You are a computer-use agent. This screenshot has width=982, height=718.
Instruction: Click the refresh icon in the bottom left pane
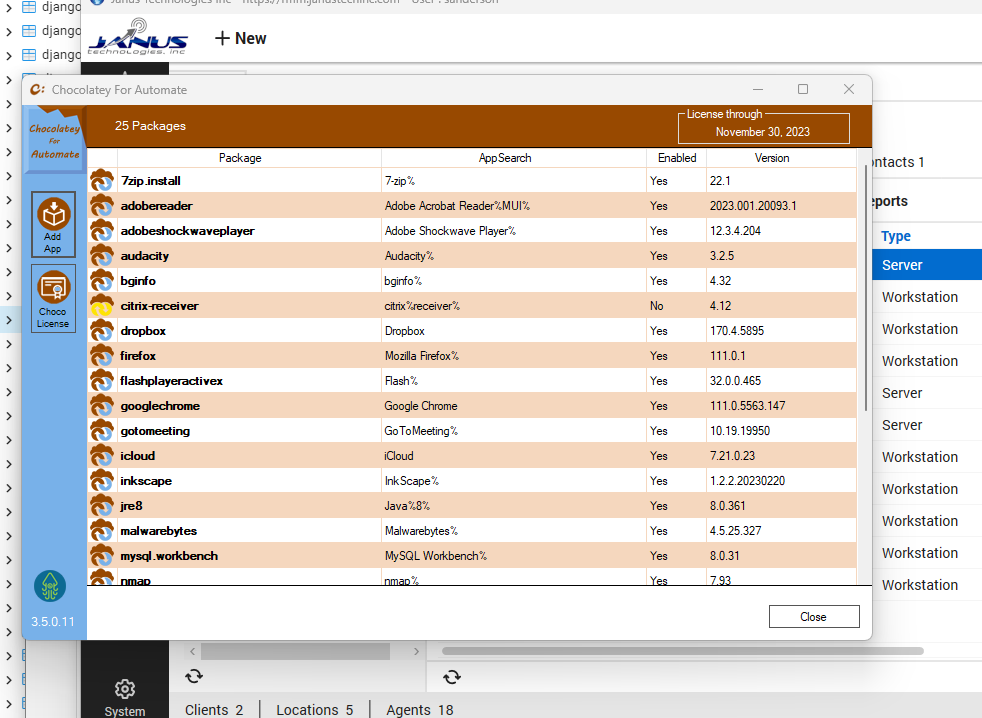point(193,676)
